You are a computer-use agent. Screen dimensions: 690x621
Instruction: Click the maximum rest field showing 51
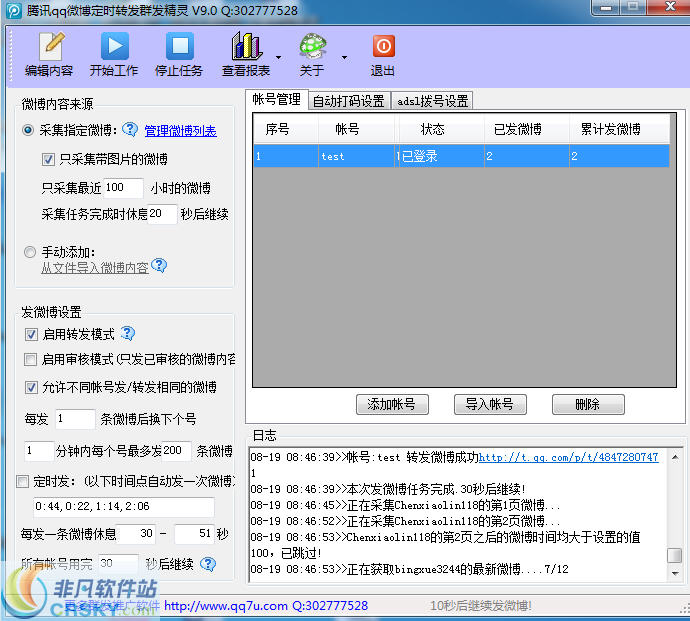[x=194, y=533]
